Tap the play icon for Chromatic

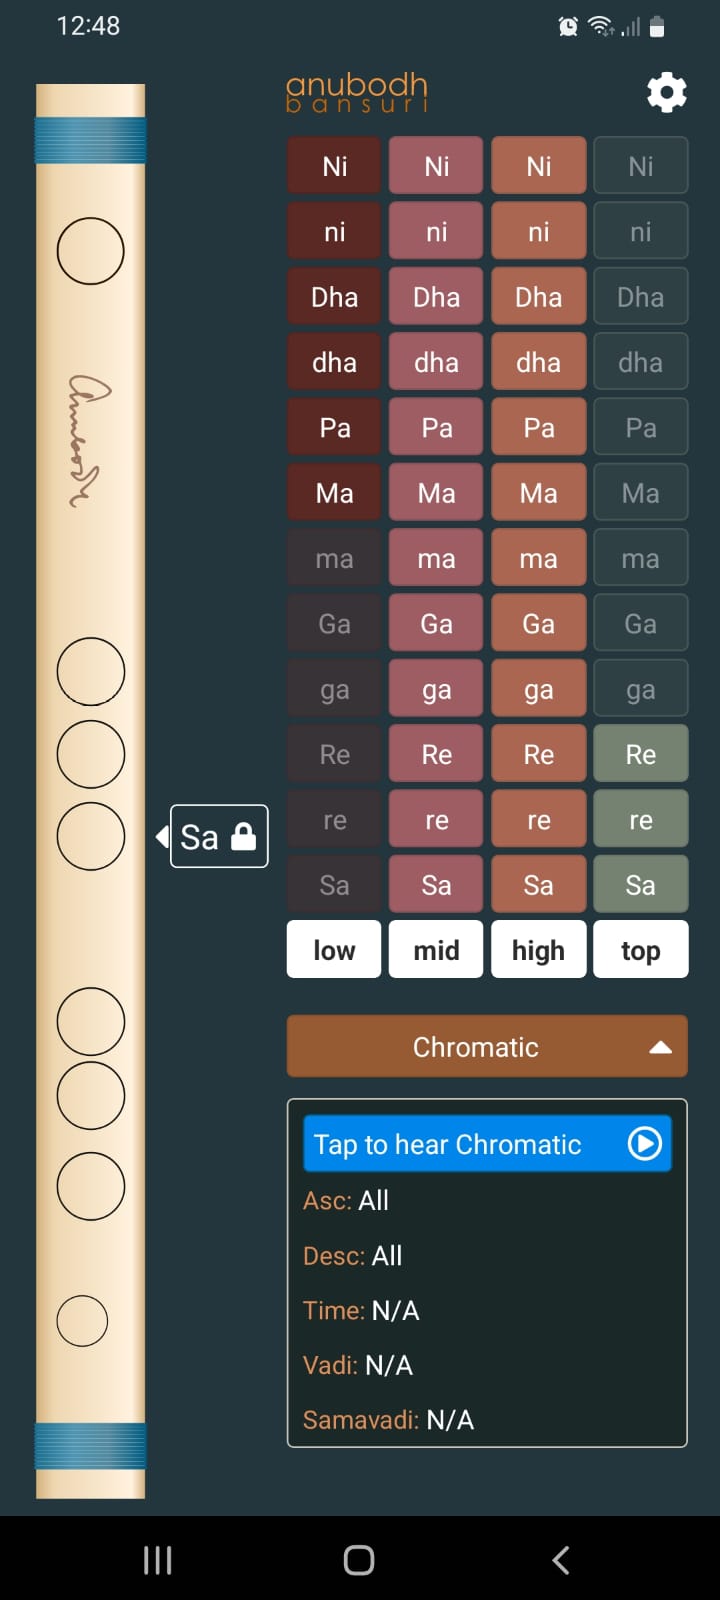[645, 1143]
